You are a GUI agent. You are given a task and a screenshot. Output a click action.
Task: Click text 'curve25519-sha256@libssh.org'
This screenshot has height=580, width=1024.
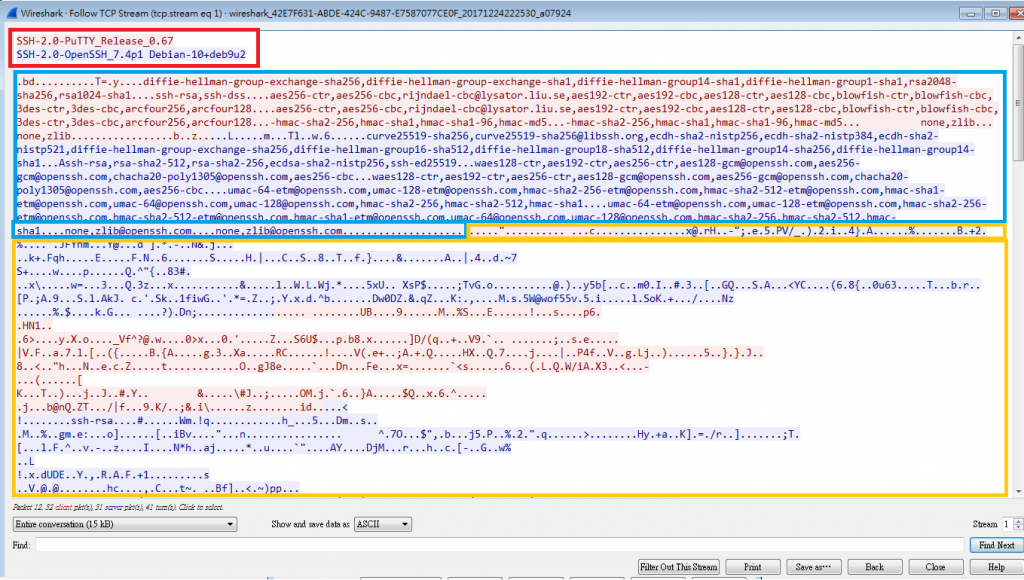coord(562,136)
